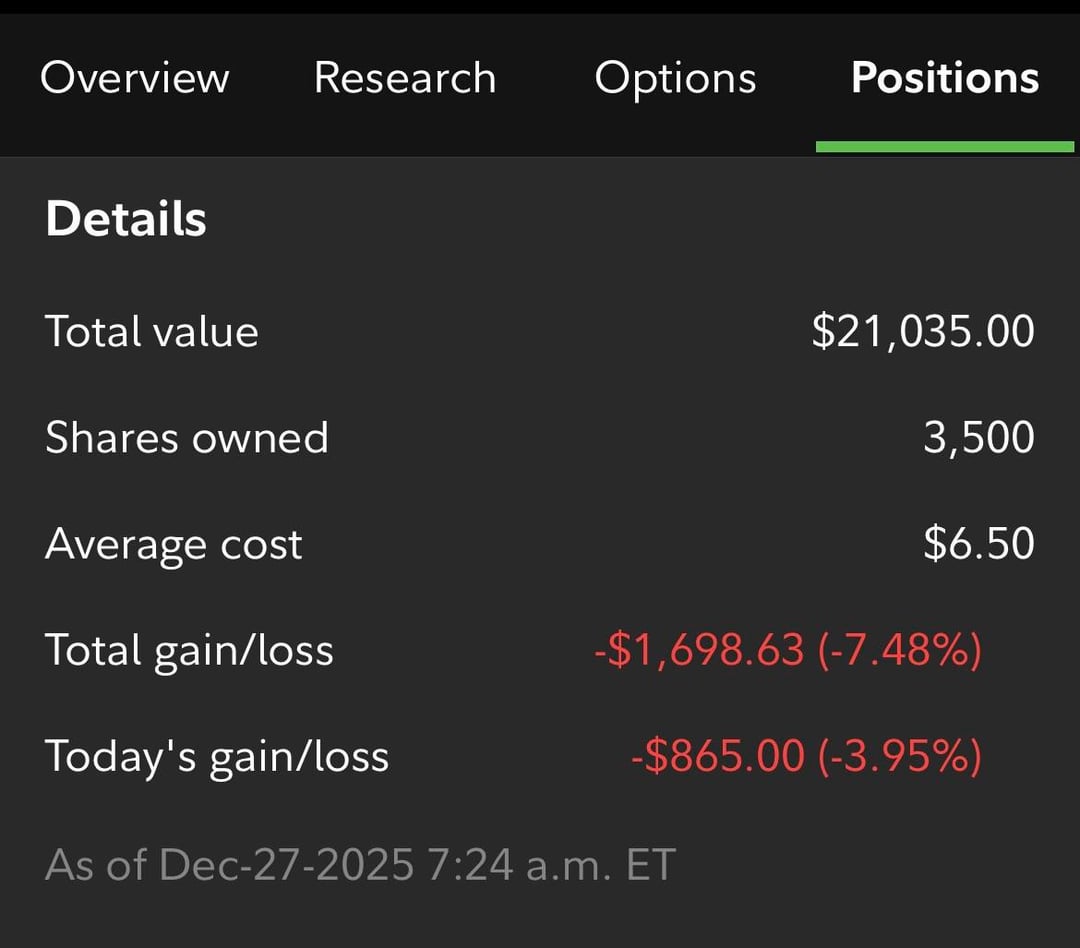
Task: Click the 3,500 shares figure
Action: (x=978, y=438)
